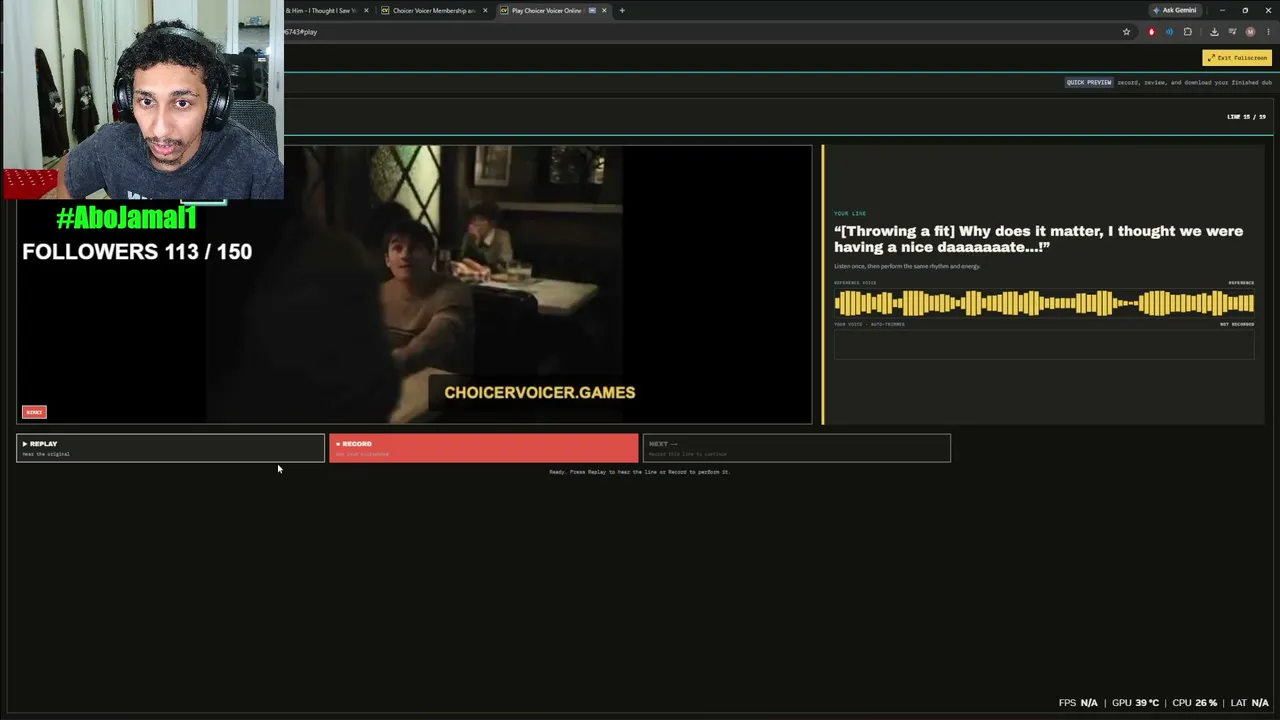1280x720 pixels.
Task: Open the media control toolbar icon
Action: pyautogui.click(x=1232, y=32)
